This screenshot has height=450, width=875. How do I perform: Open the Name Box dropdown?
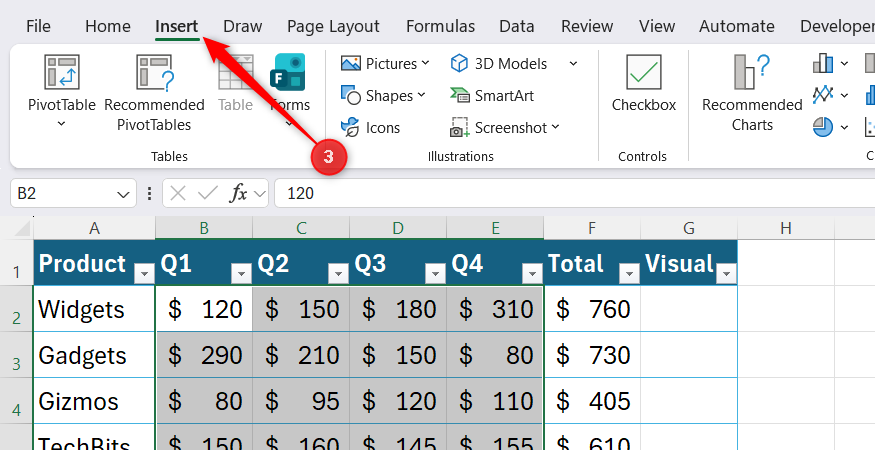click(123, 194)
